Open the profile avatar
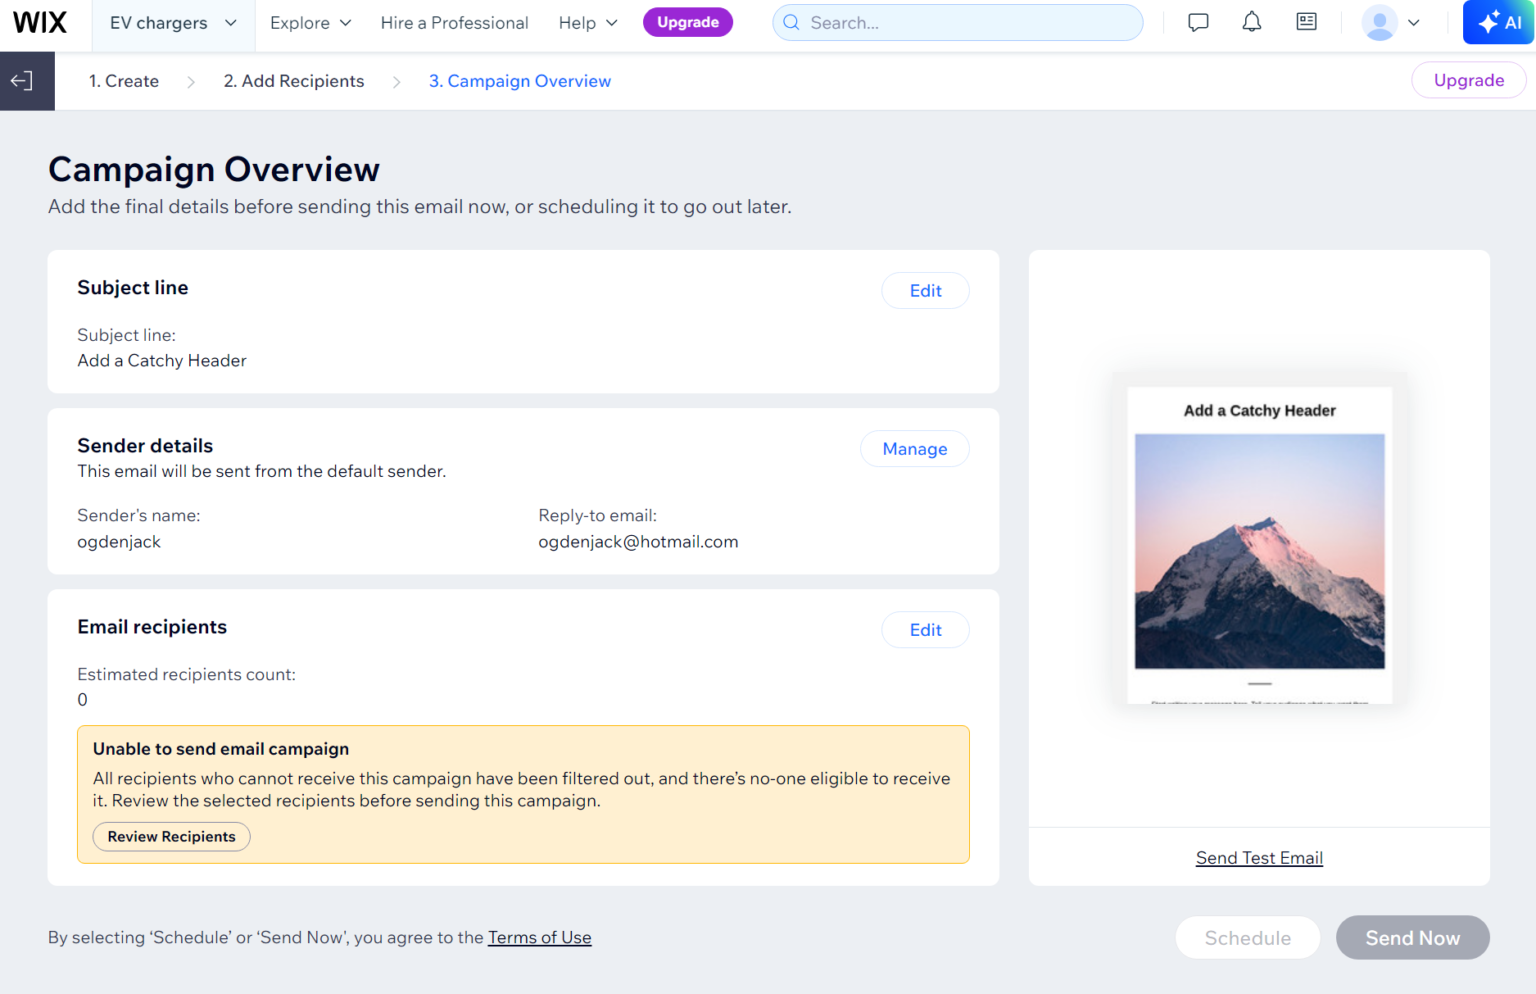This screenshot has height=994, width=1536. tap(1380, 22)
